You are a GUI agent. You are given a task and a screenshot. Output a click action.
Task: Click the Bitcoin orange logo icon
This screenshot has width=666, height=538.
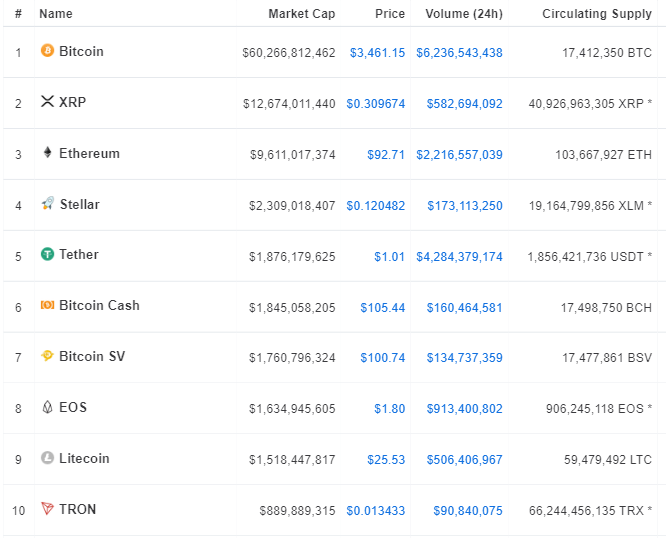[47, 51]
